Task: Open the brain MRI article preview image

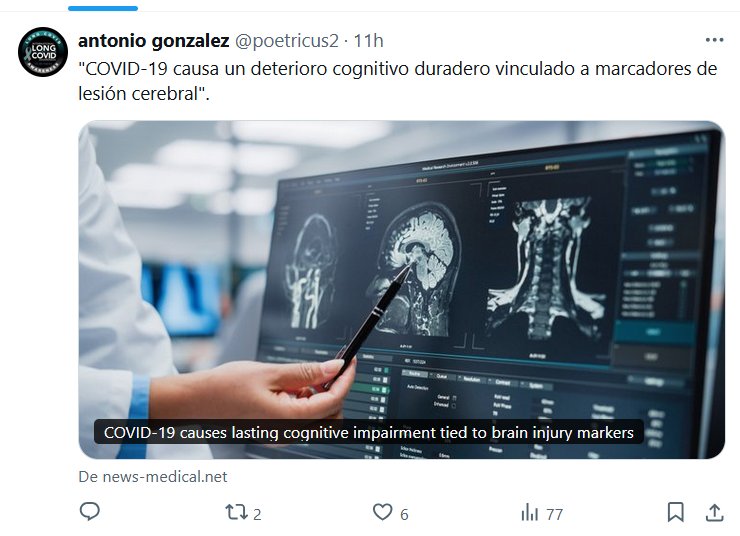Action: click(x=402, y=290)
